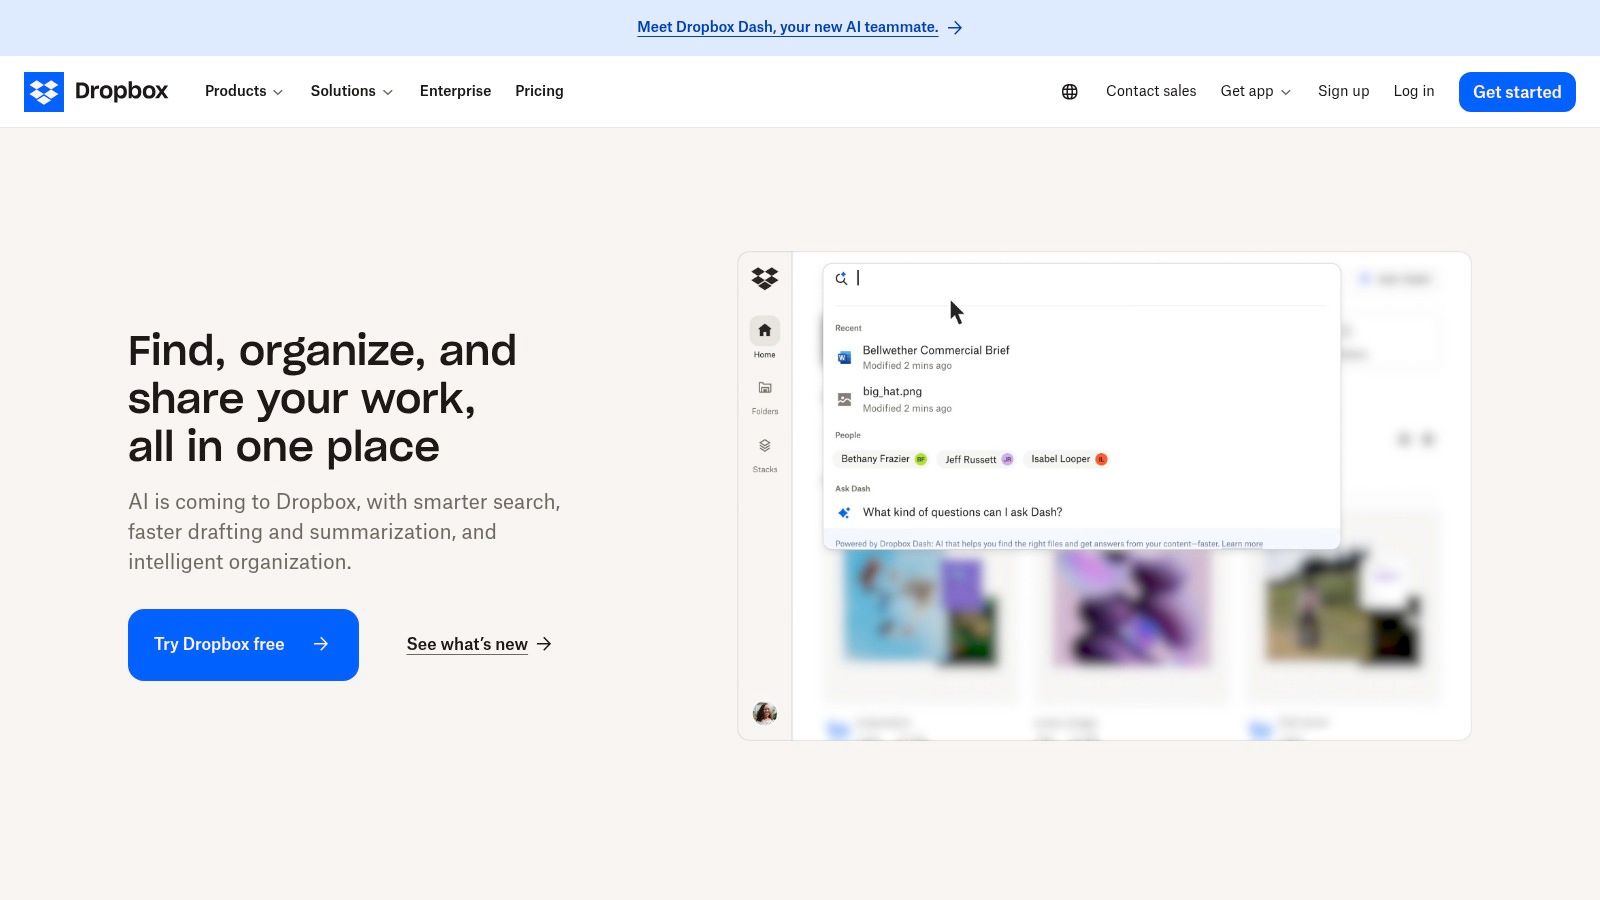Click the Ask Dash sparkle icon
This screenshot has height=900, width=1600.
coord(843,512)
